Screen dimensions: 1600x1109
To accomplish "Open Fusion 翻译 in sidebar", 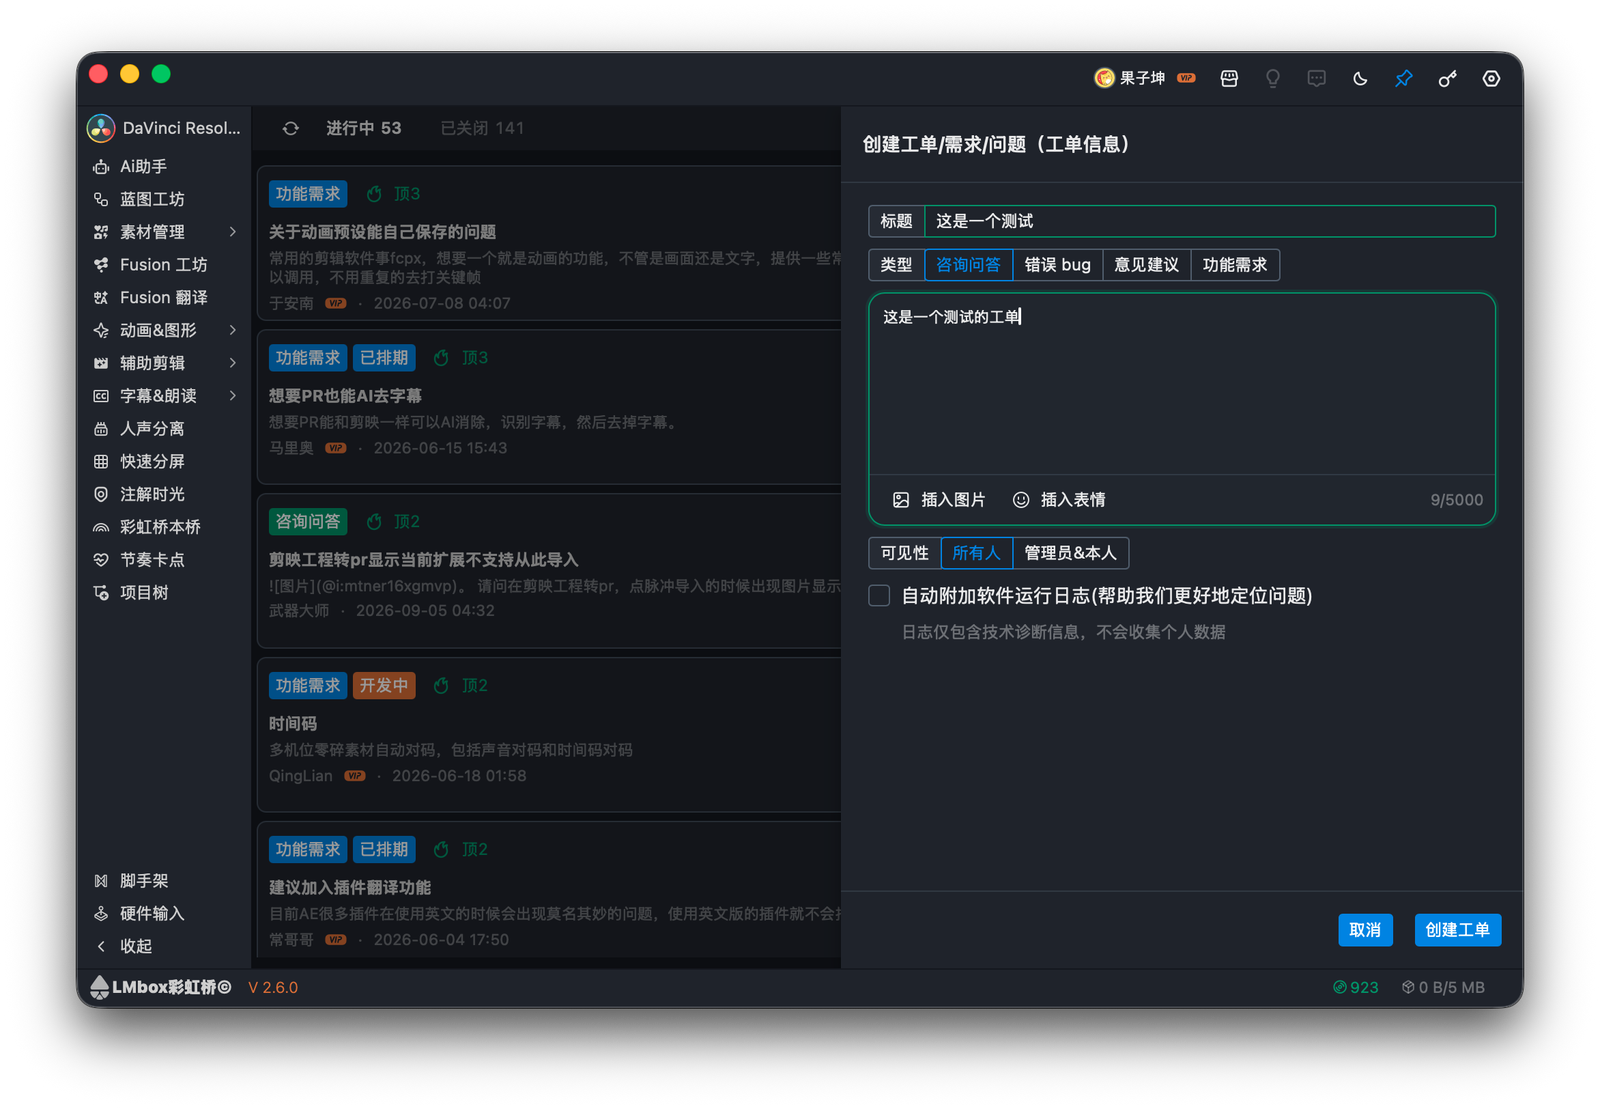I will pos(165,297).
